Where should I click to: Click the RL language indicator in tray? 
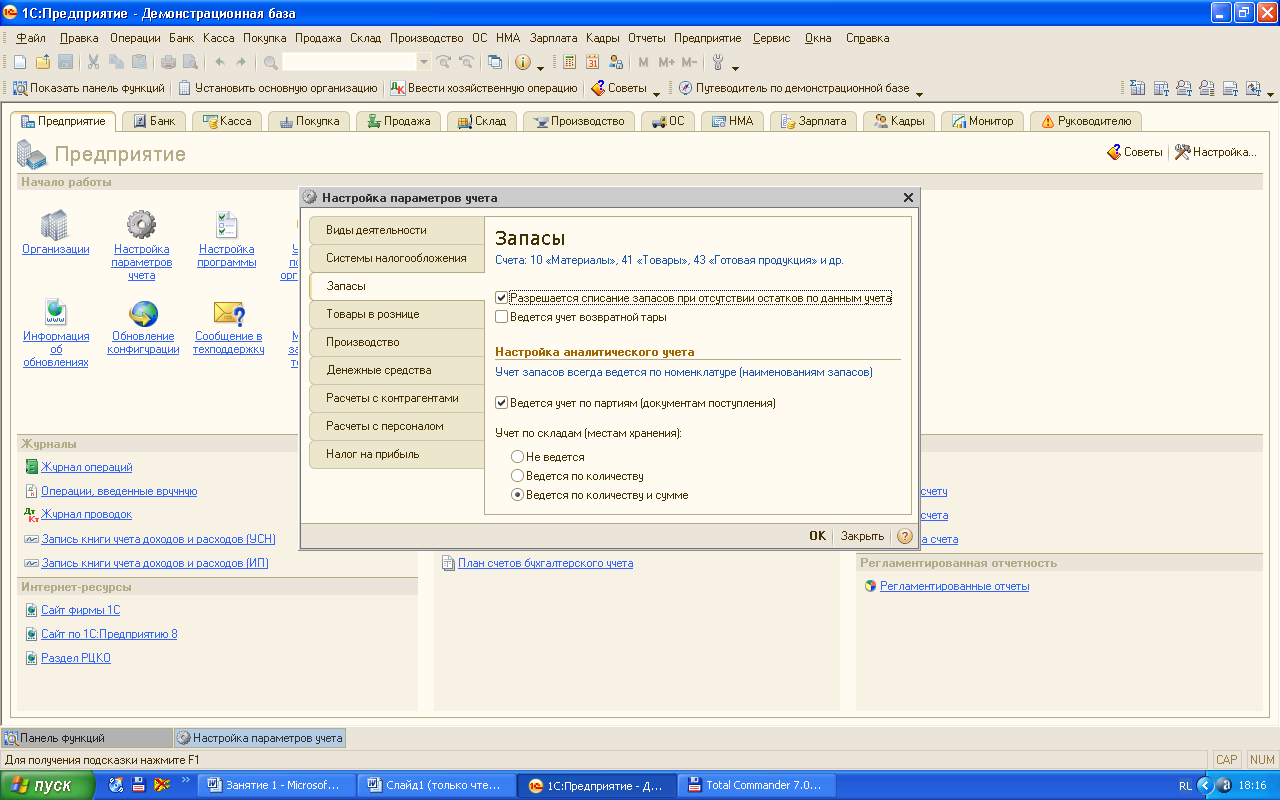[1185, 786]
